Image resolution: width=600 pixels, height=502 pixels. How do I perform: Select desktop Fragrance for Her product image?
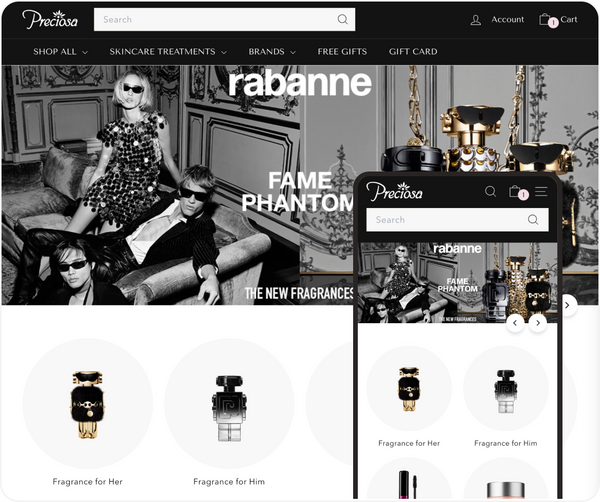[87, 403]
